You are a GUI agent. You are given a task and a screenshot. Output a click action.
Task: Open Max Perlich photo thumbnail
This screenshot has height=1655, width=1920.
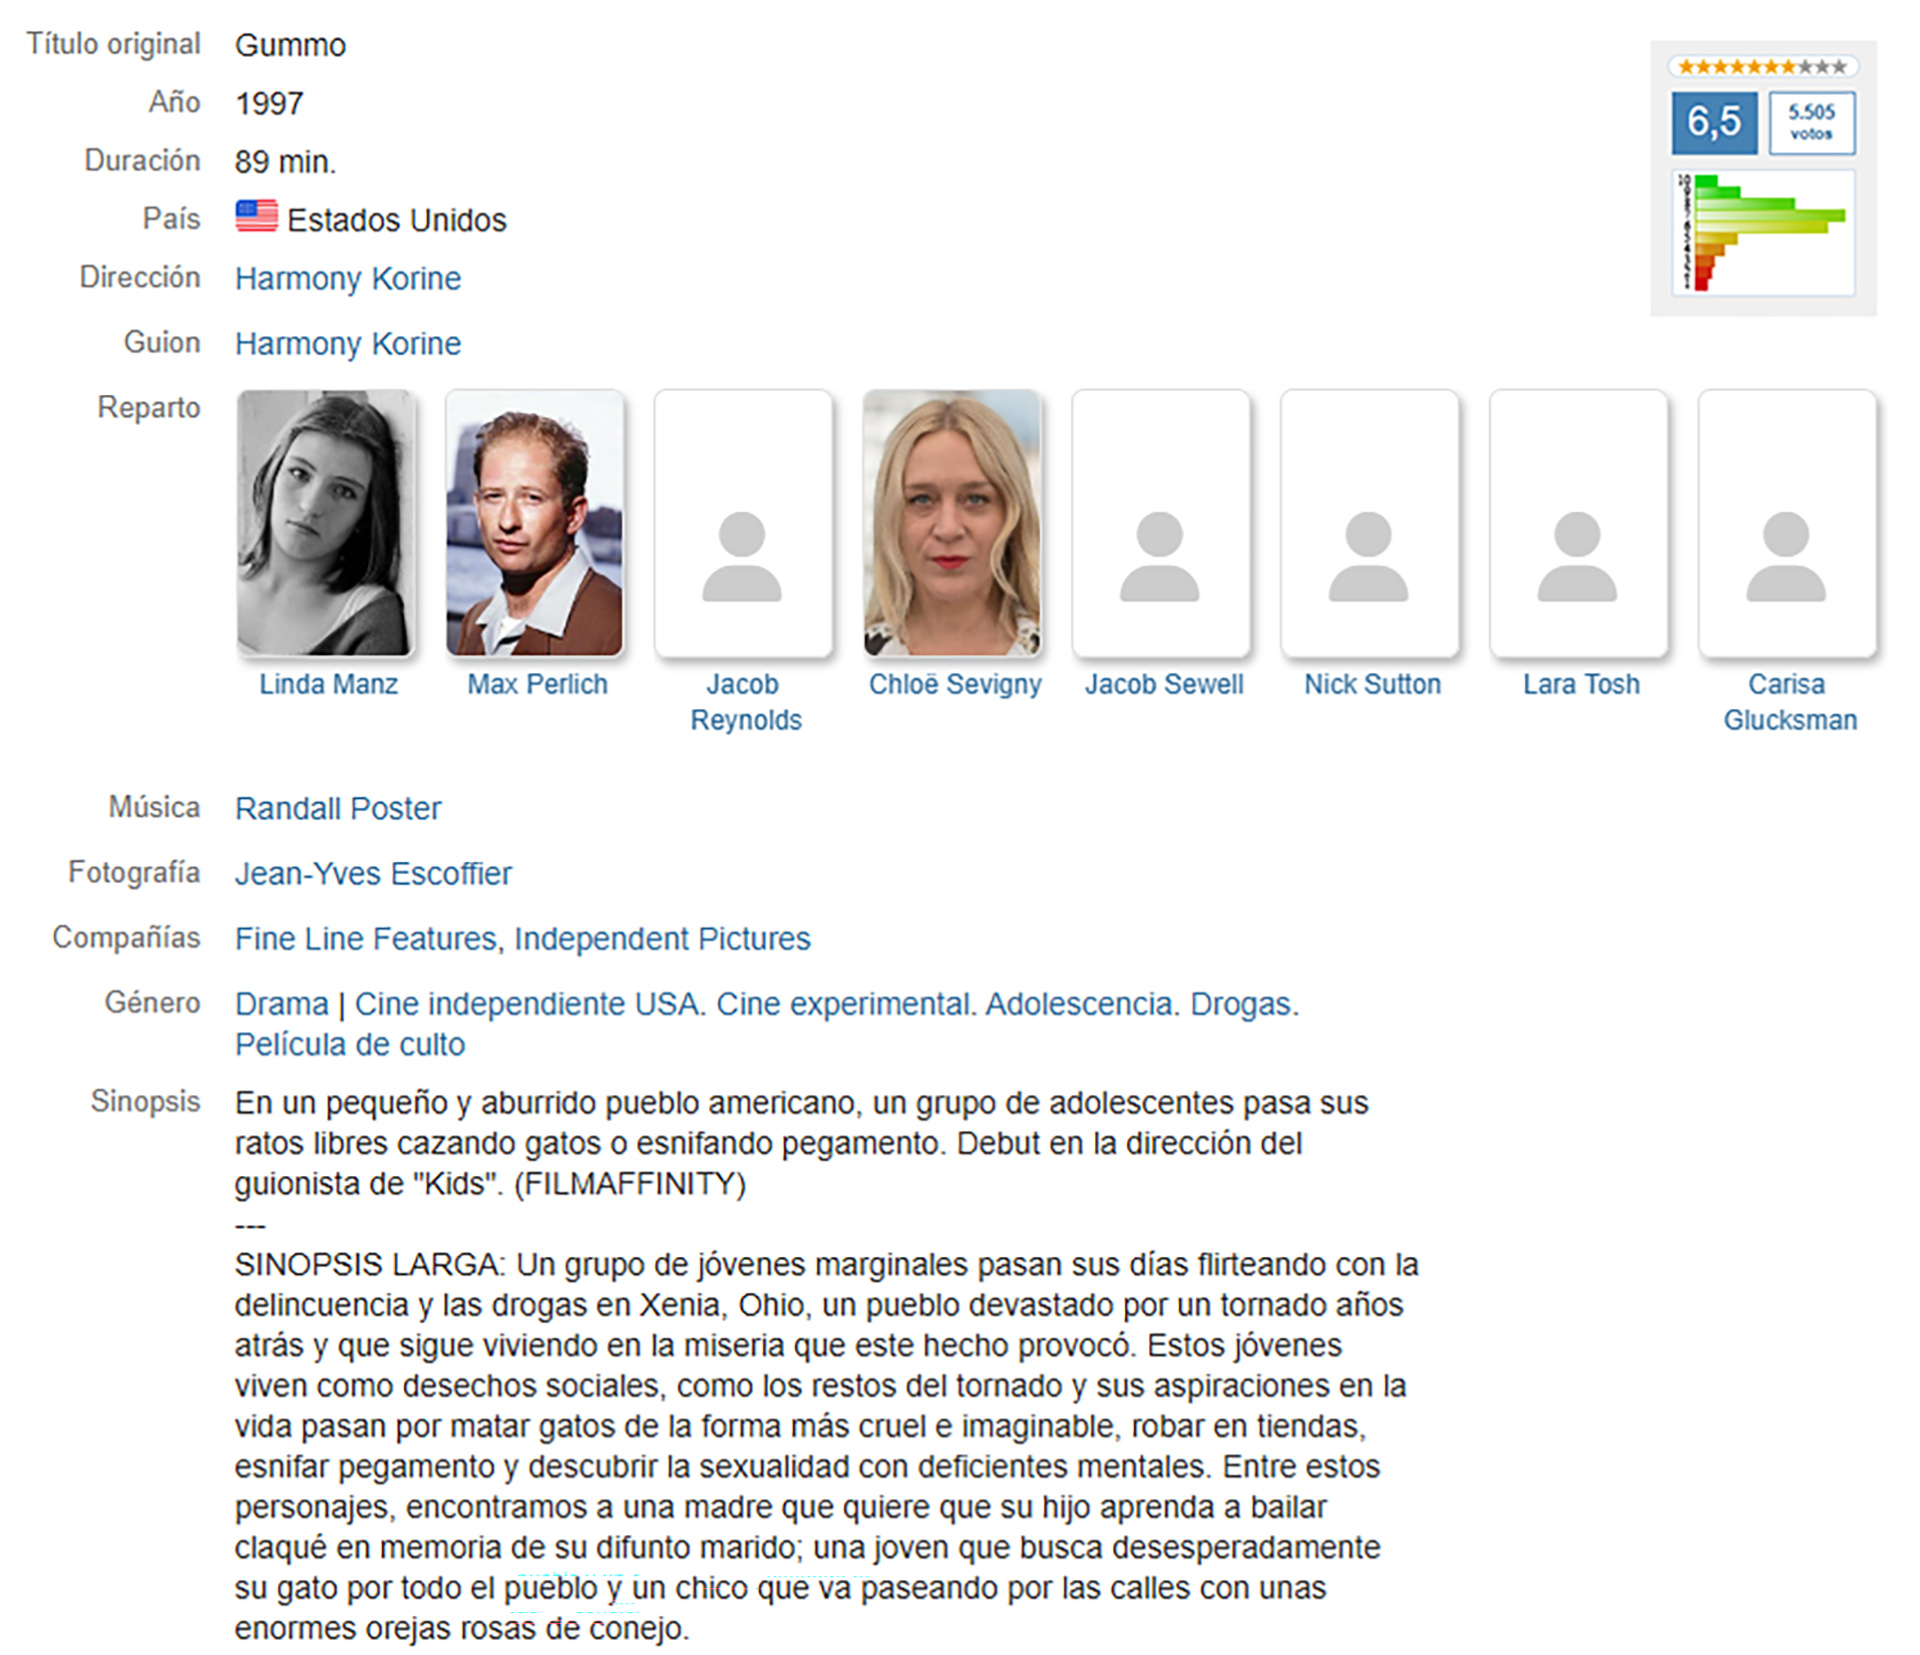coord(534,524)
